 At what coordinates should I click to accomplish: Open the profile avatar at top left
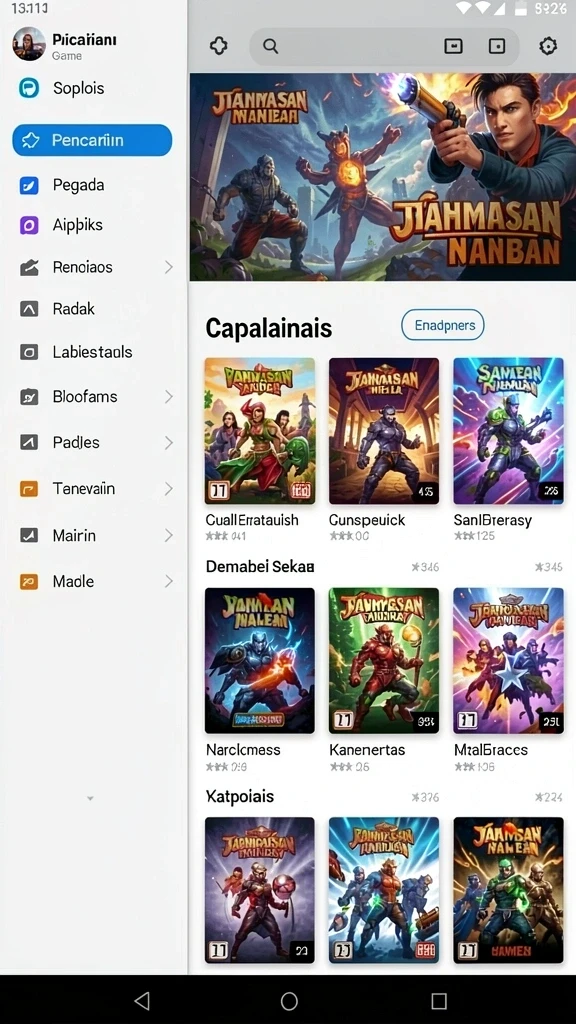click(29, 44)
